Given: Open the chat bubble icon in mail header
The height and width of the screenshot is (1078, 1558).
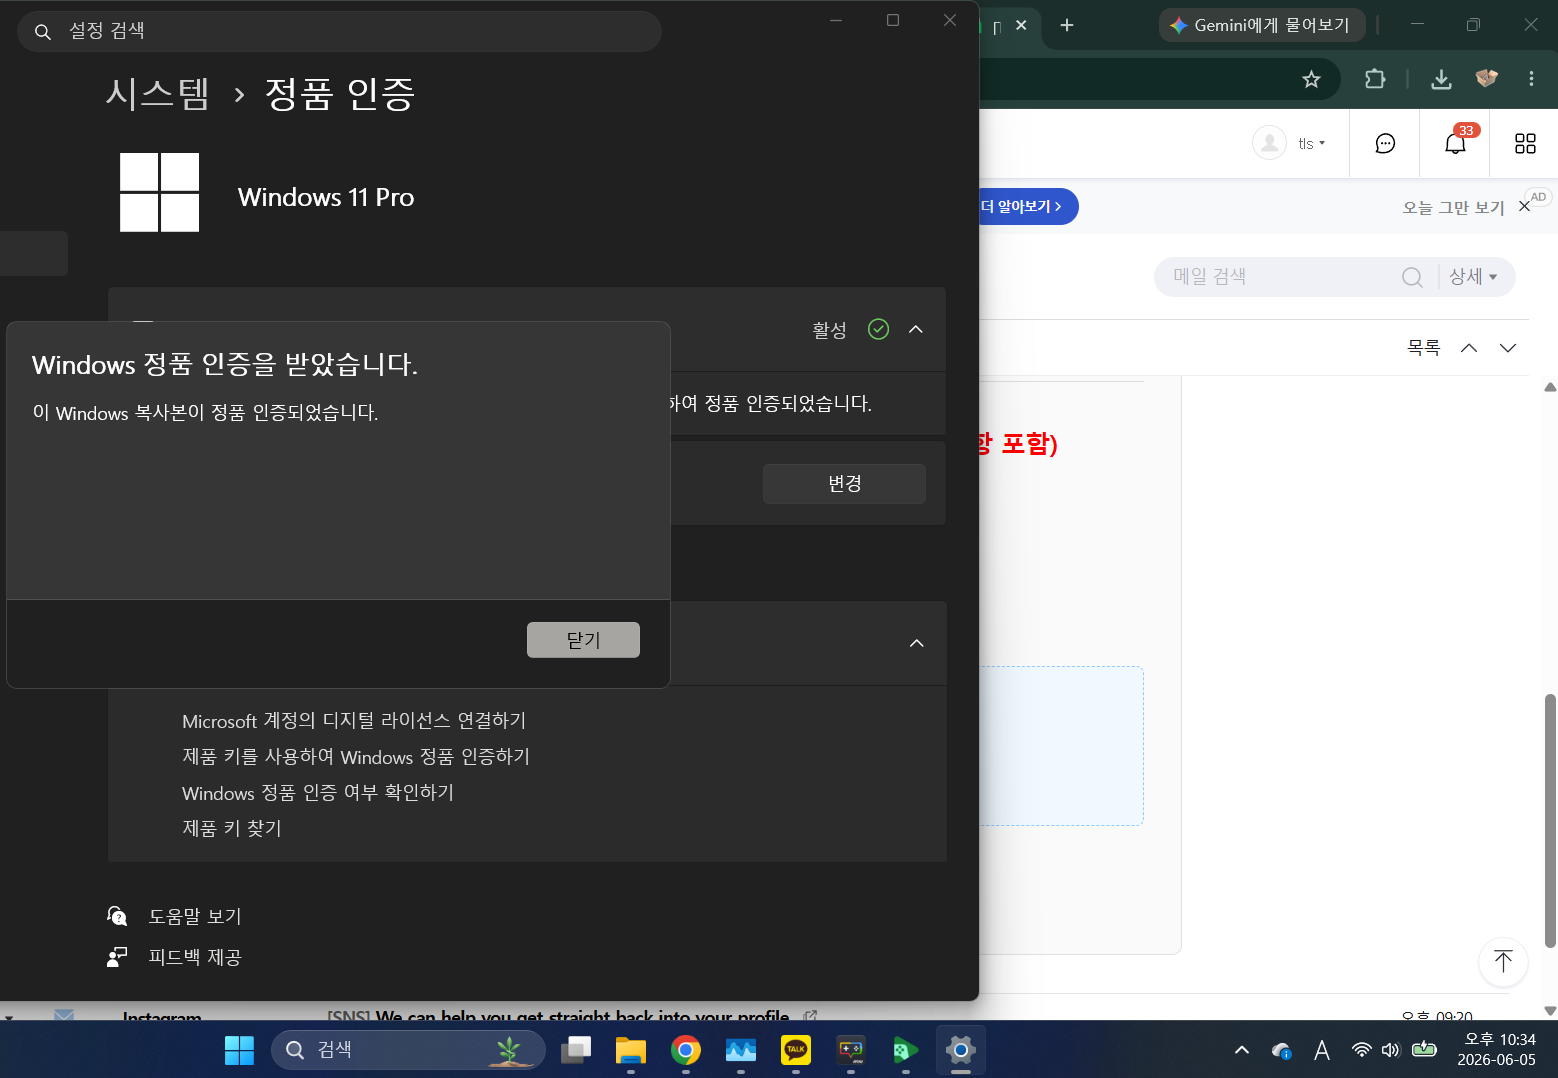Looking at the screenshot, I should coord(1385,144).
